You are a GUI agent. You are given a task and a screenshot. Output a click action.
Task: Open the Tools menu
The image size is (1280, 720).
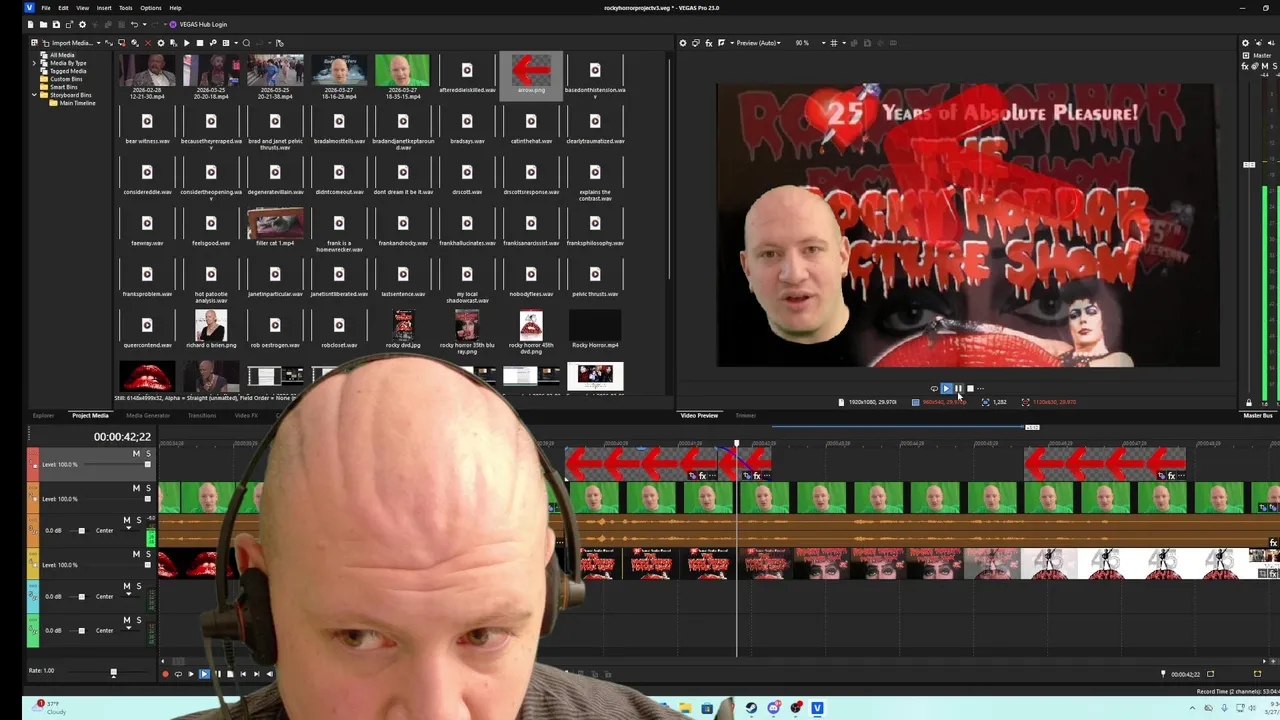126,8
